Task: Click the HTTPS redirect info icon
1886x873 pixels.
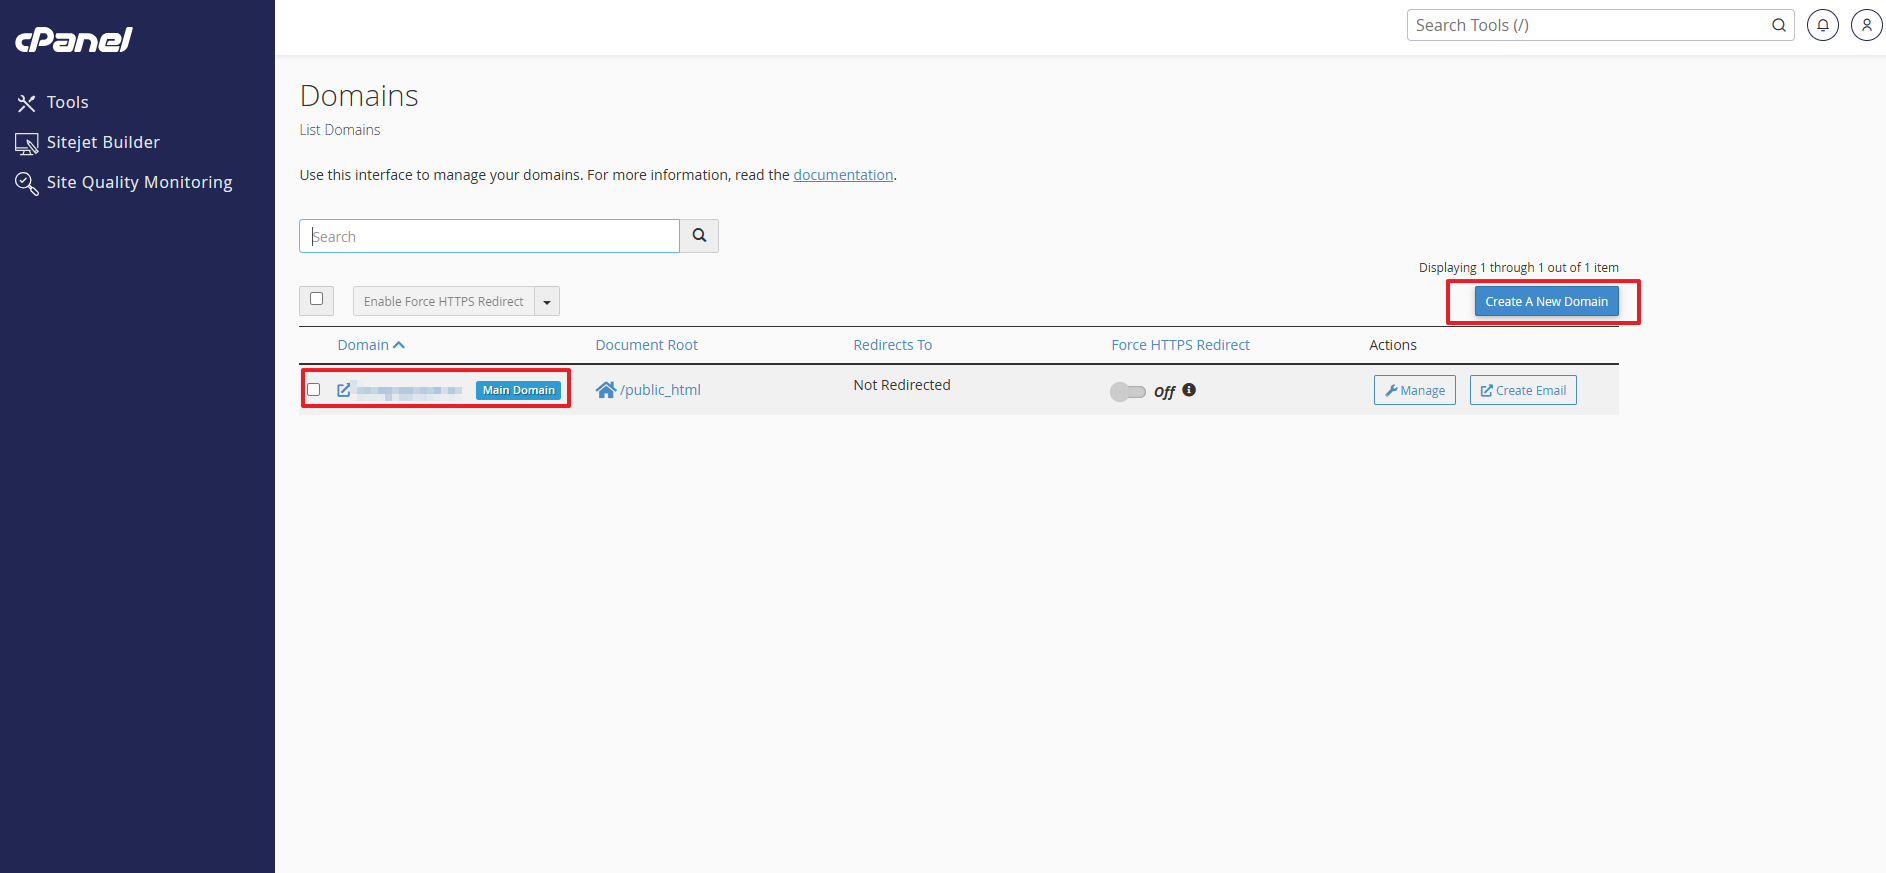Action: click(x=1189, y=390)
